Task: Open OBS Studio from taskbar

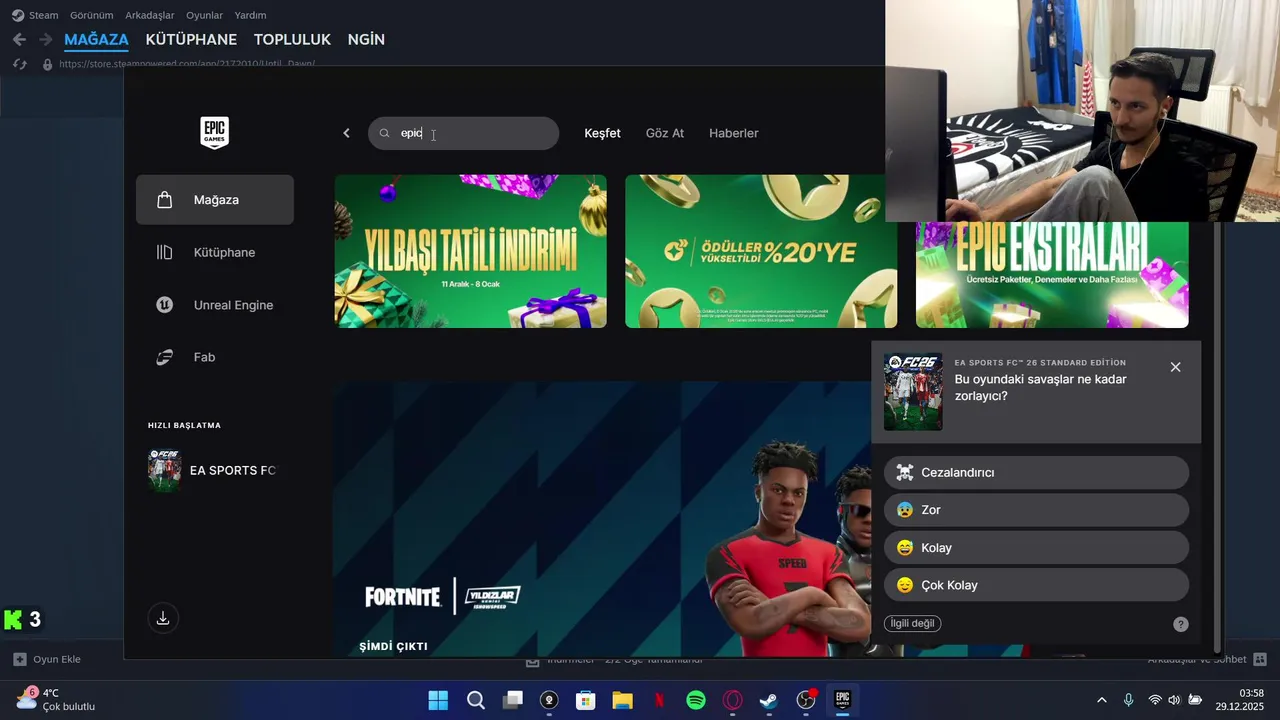Action: [x=806, y=700]
